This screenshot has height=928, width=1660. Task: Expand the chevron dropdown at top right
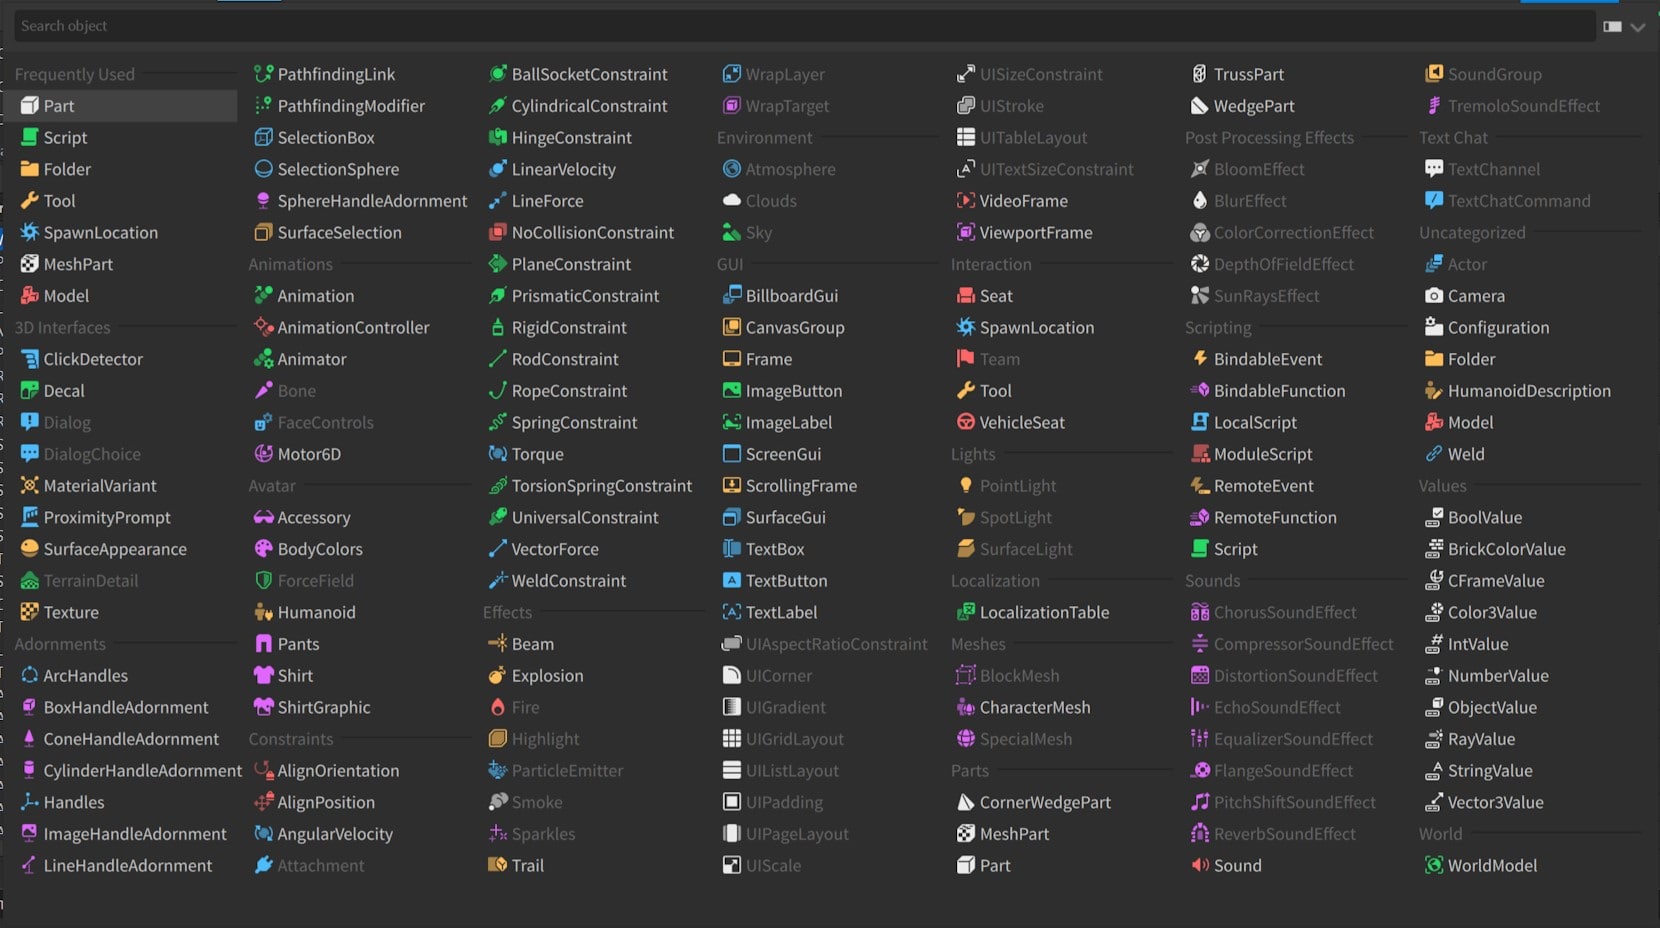1638,27
